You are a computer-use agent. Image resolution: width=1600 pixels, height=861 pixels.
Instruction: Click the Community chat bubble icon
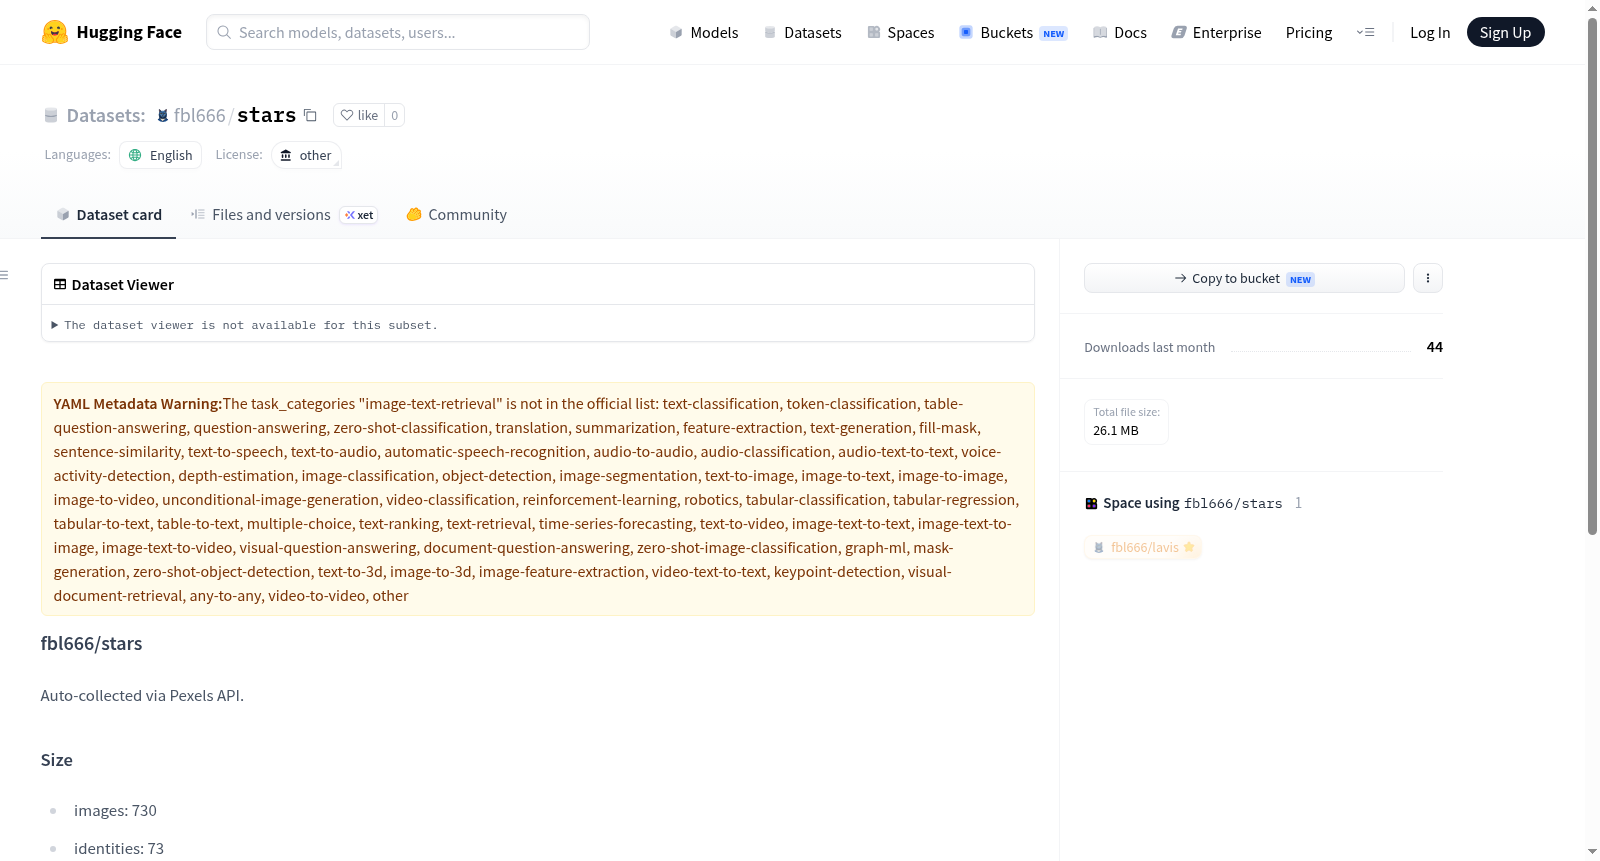pyautogui.click(x=414, y=214)
